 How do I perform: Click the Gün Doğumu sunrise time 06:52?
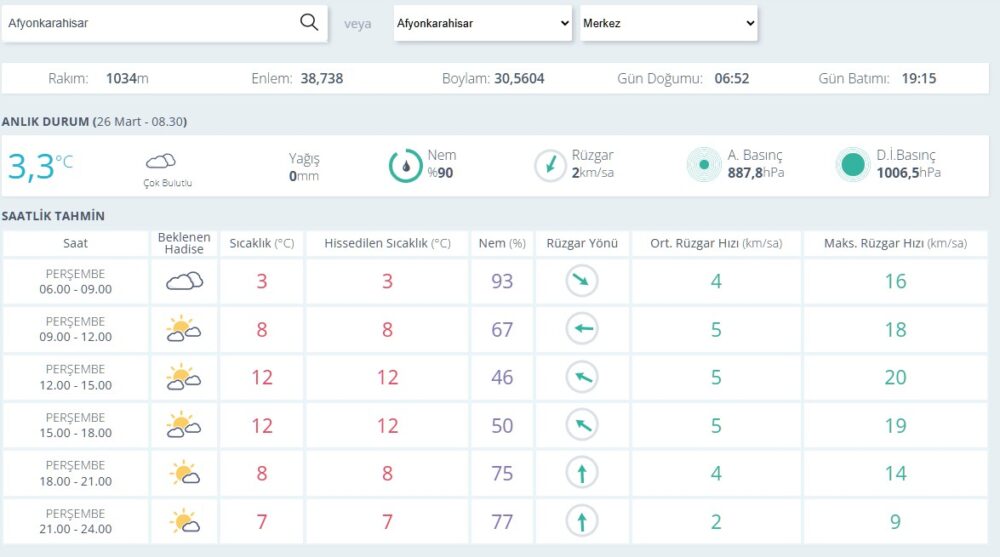pyautogui.click(x=732, y=78)
